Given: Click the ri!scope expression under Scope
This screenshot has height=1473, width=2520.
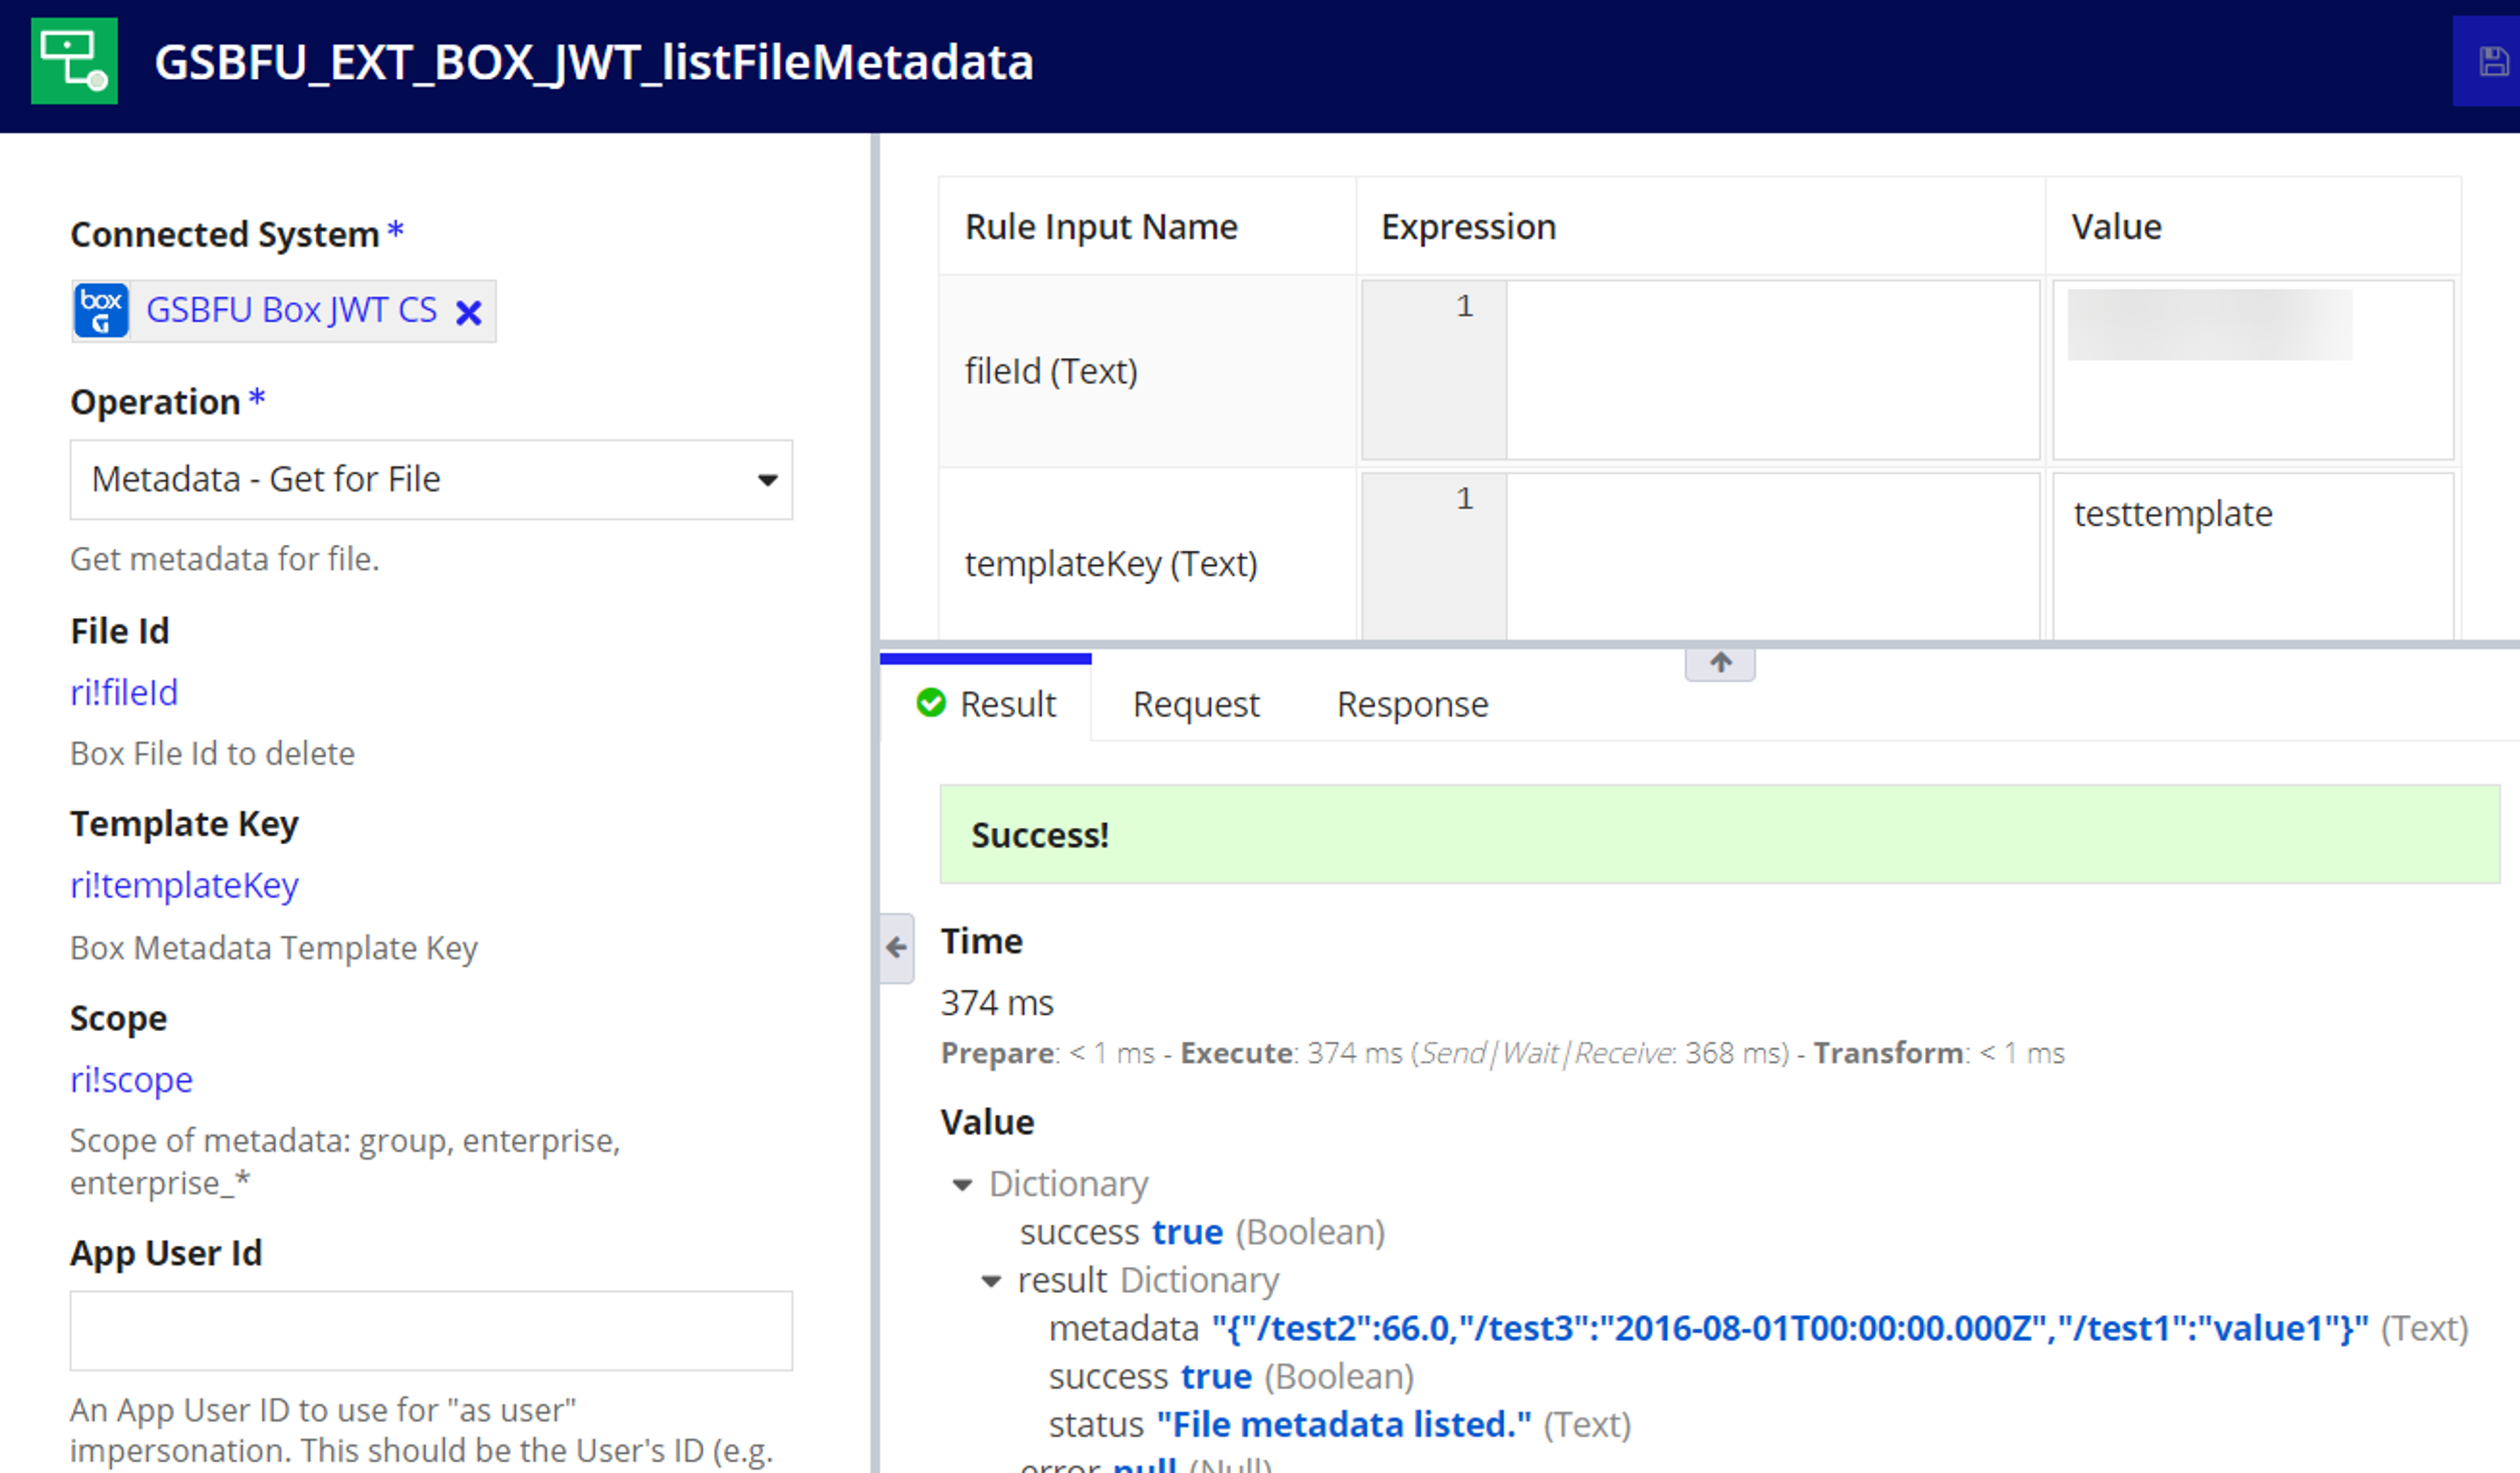Looking at the screenshot, I should coord(131,1080).
